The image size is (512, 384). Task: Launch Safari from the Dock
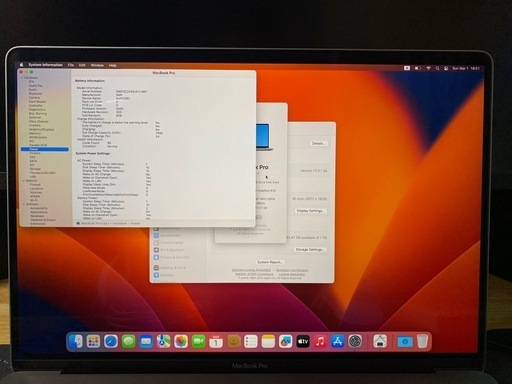click(111, 341)
